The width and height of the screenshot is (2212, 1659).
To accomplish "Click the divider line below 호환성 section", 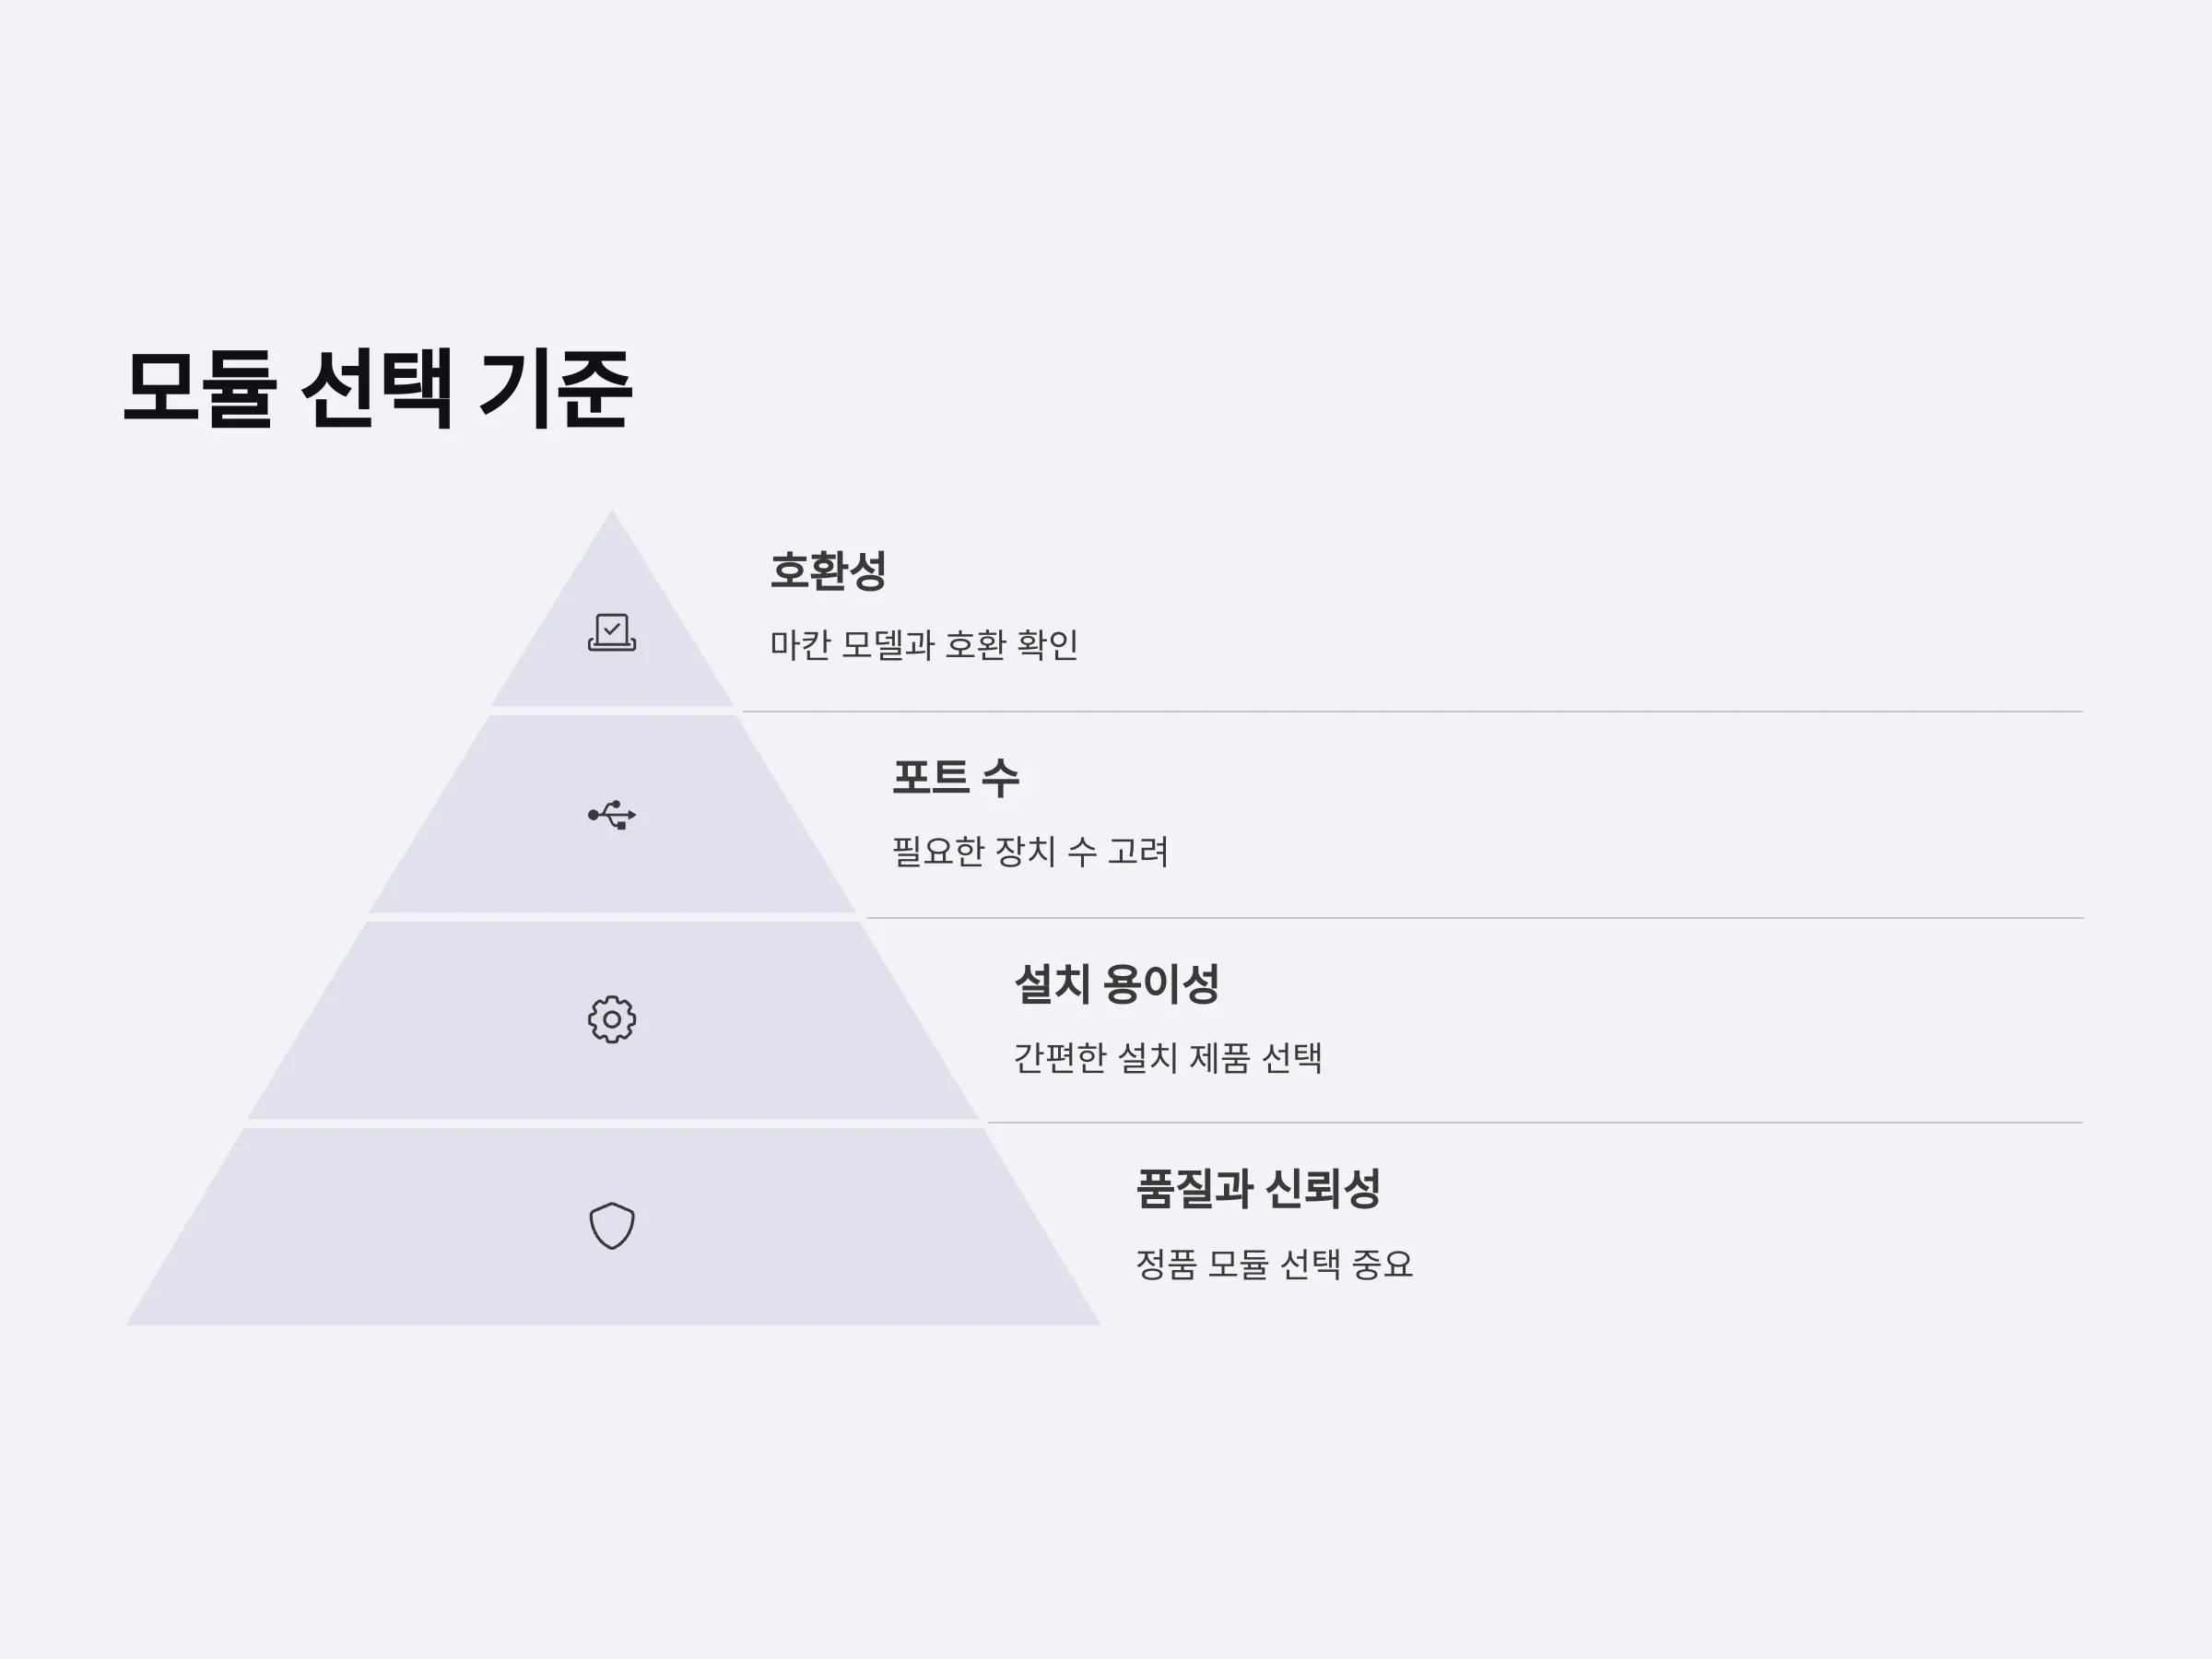I will click(1412, 711).
